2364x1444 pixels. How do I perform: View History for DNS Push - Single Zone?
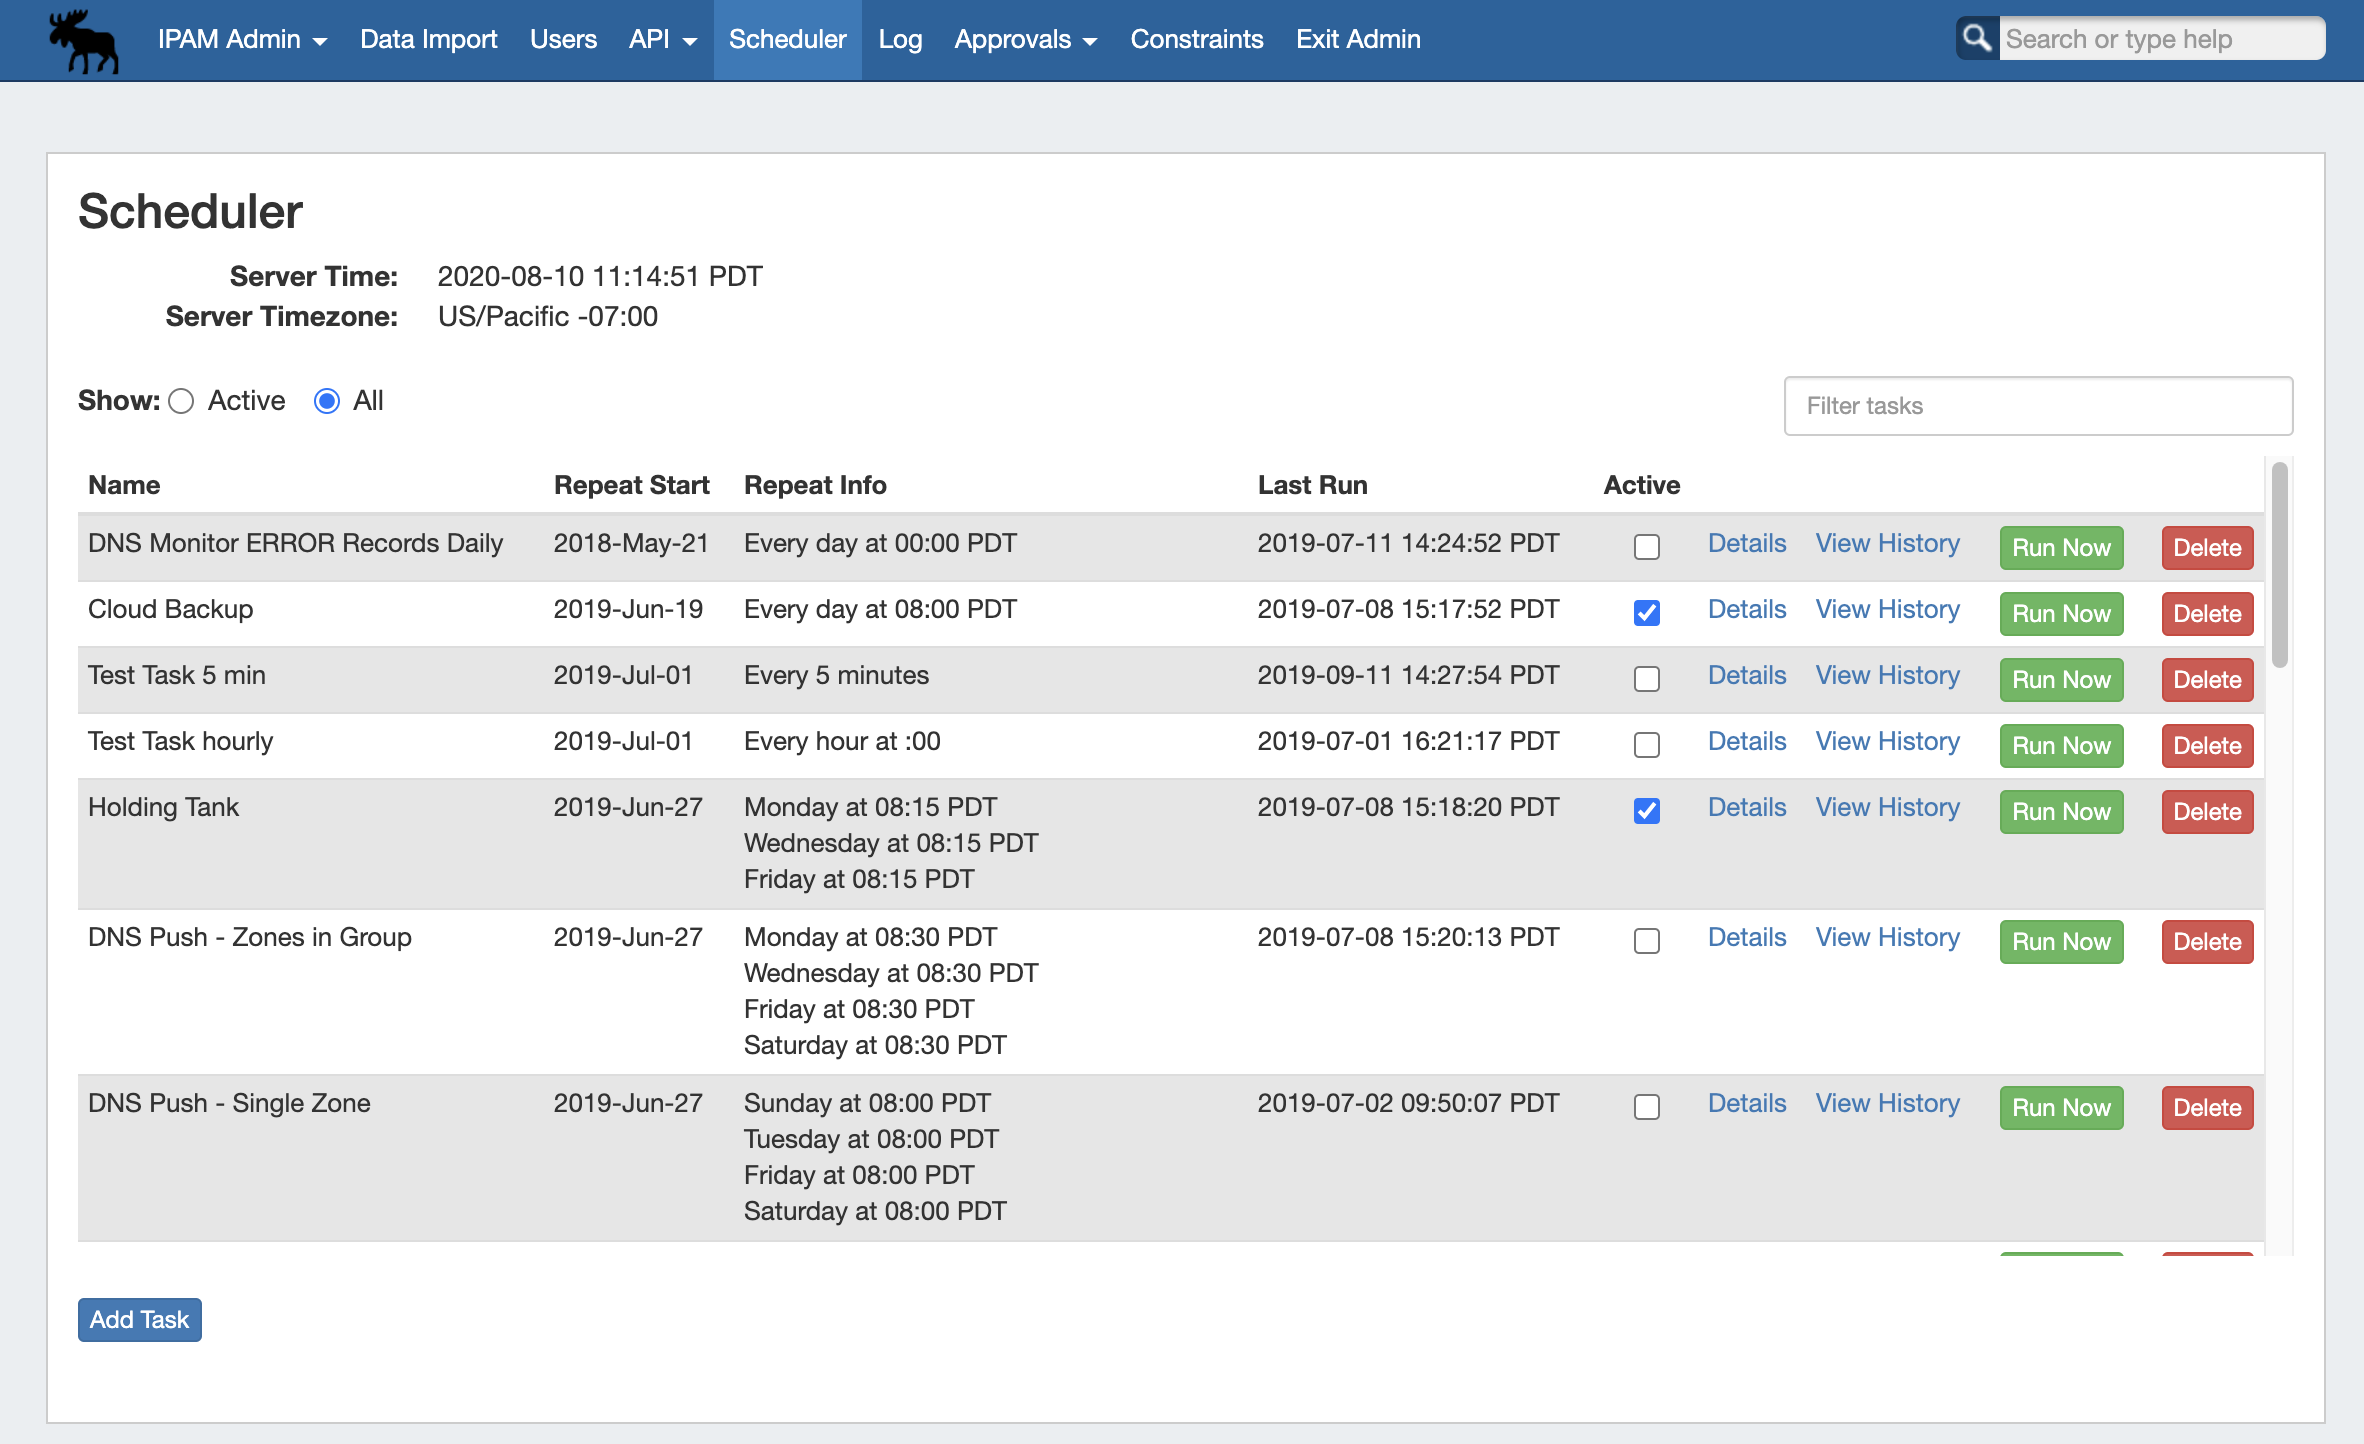tap(1887, 1103)
